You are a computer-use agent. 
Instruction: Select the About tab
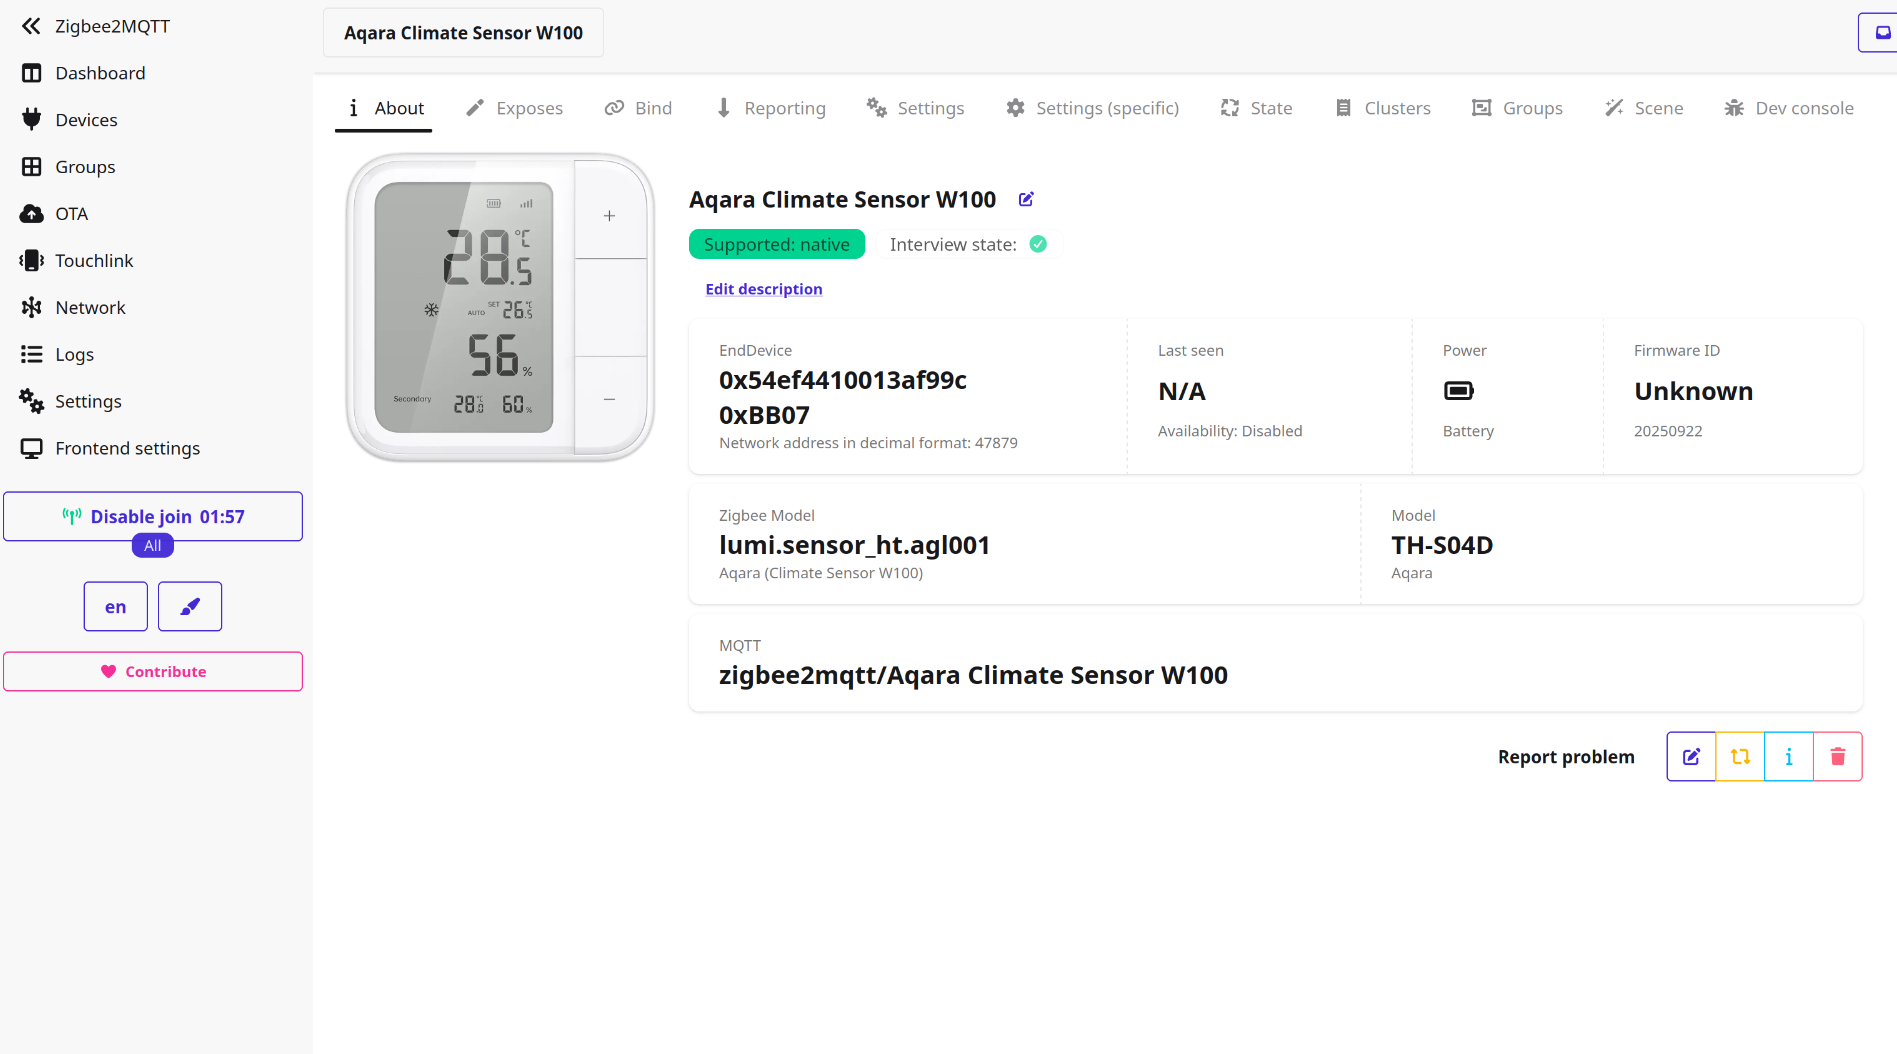(384, 108)
